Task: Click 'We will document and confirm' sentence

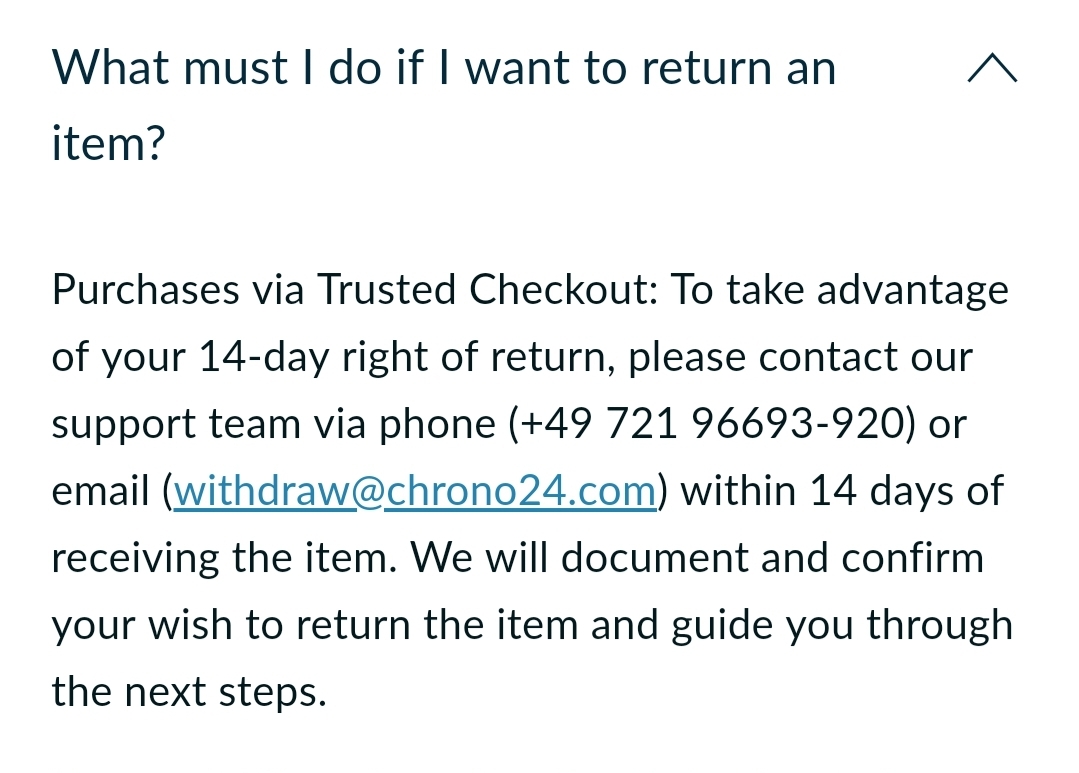Action: coord(697,558)
